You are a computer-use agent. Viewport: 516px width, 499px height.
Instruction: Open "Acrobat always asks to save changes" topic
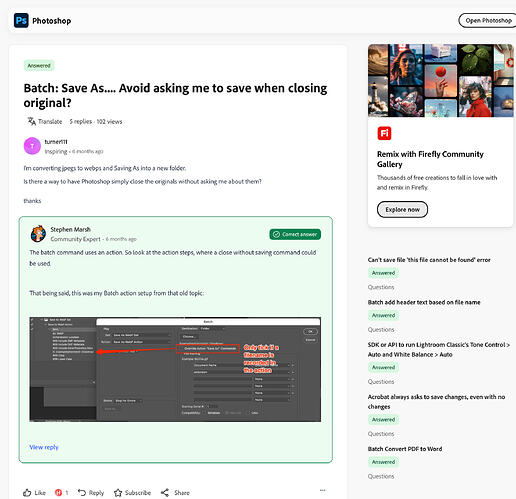[x=436, y=402]
